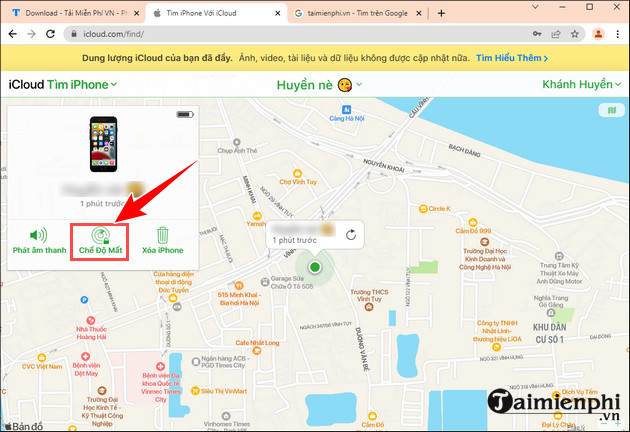Select the green device location dot

tap(315, 266)
